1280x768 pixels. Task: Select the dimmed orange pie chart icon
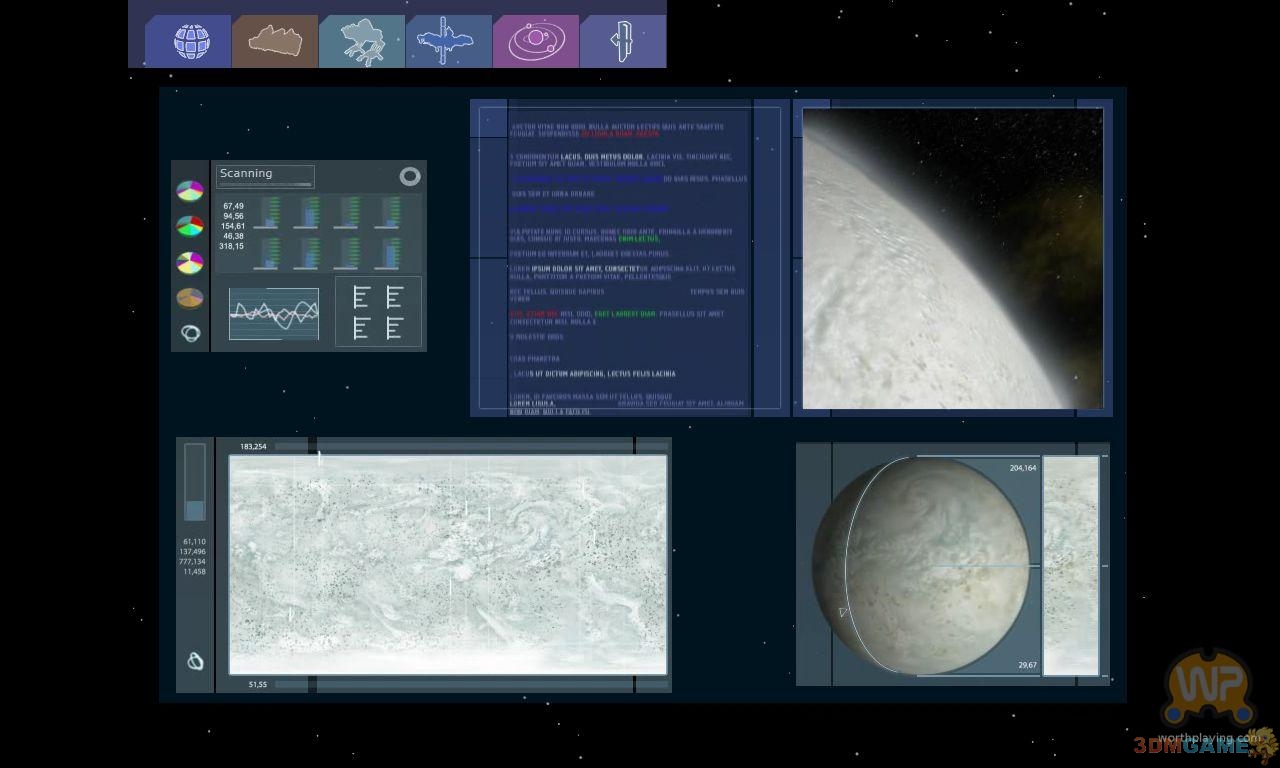coord(190,298)
